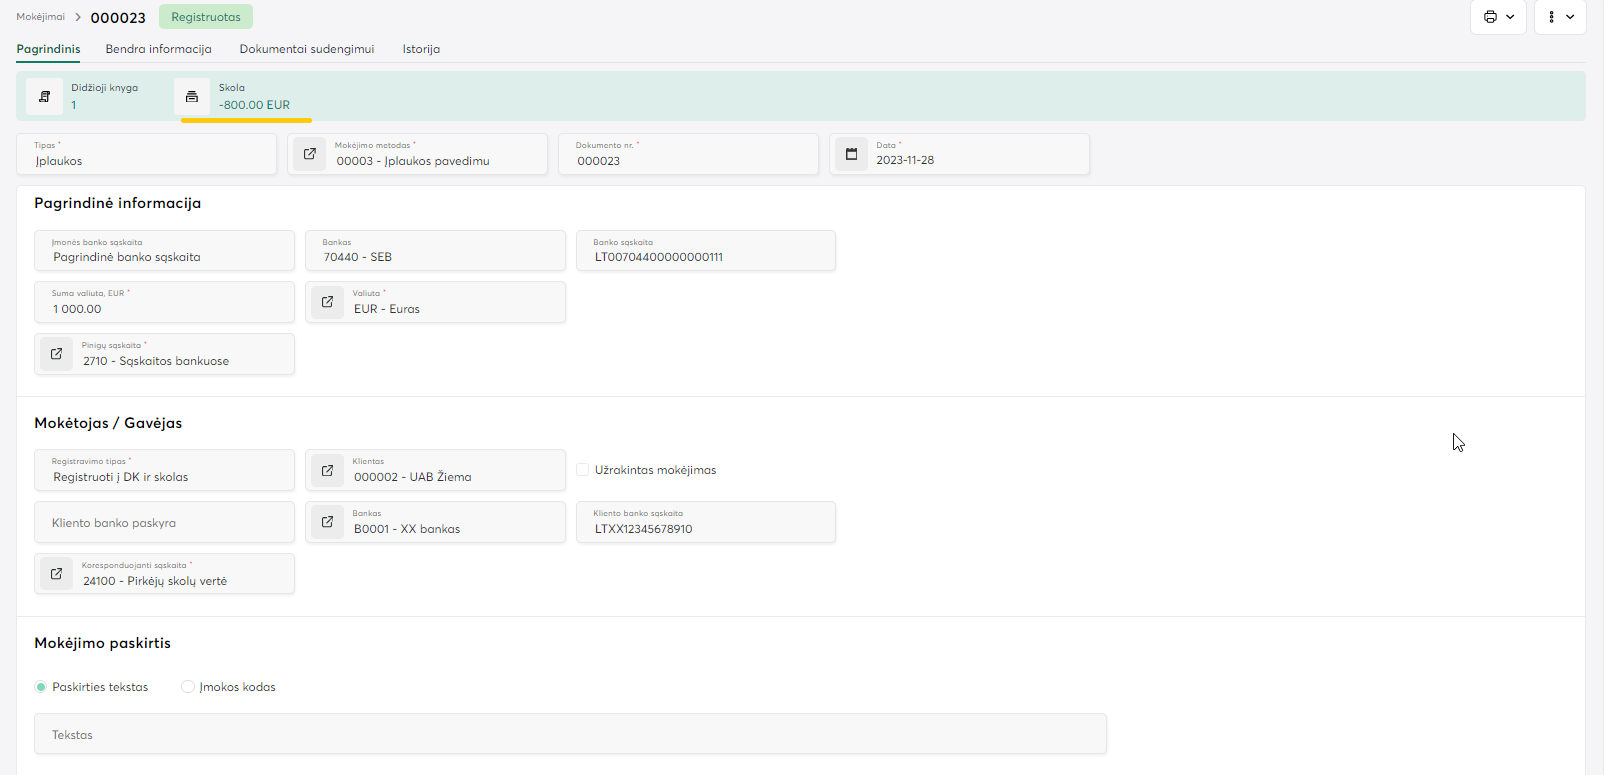1604x775 pixels.
Task: Open Mokėjimo metodas external link icon
Action: pos(310,154)
